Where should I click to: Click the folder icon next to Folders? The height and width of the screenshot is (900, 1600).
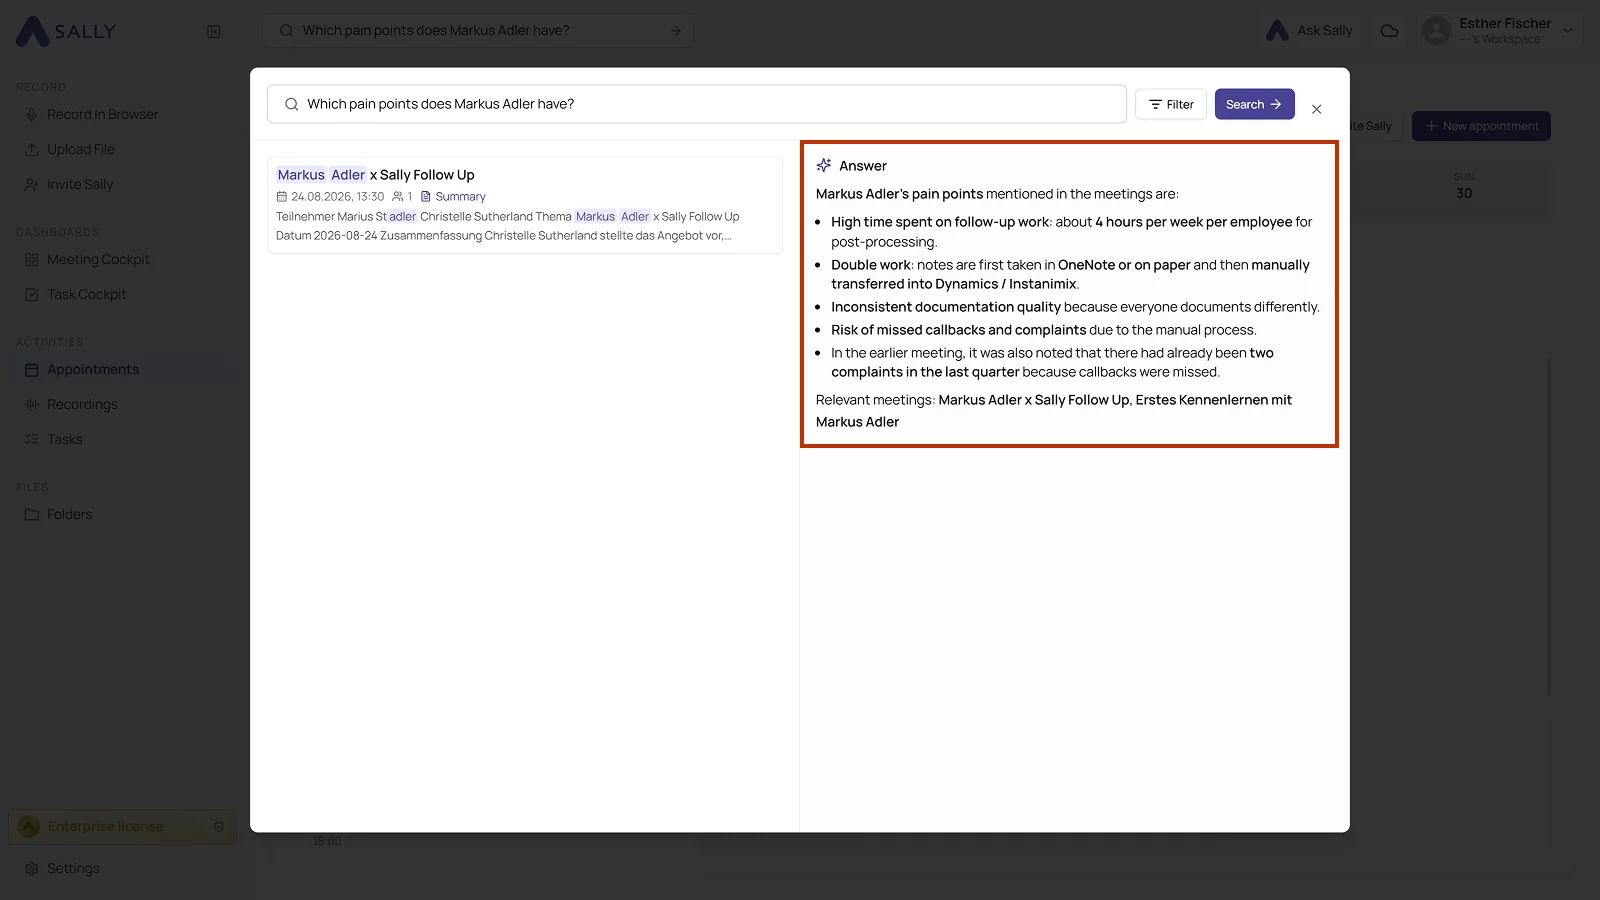click(x=31, y=514)
